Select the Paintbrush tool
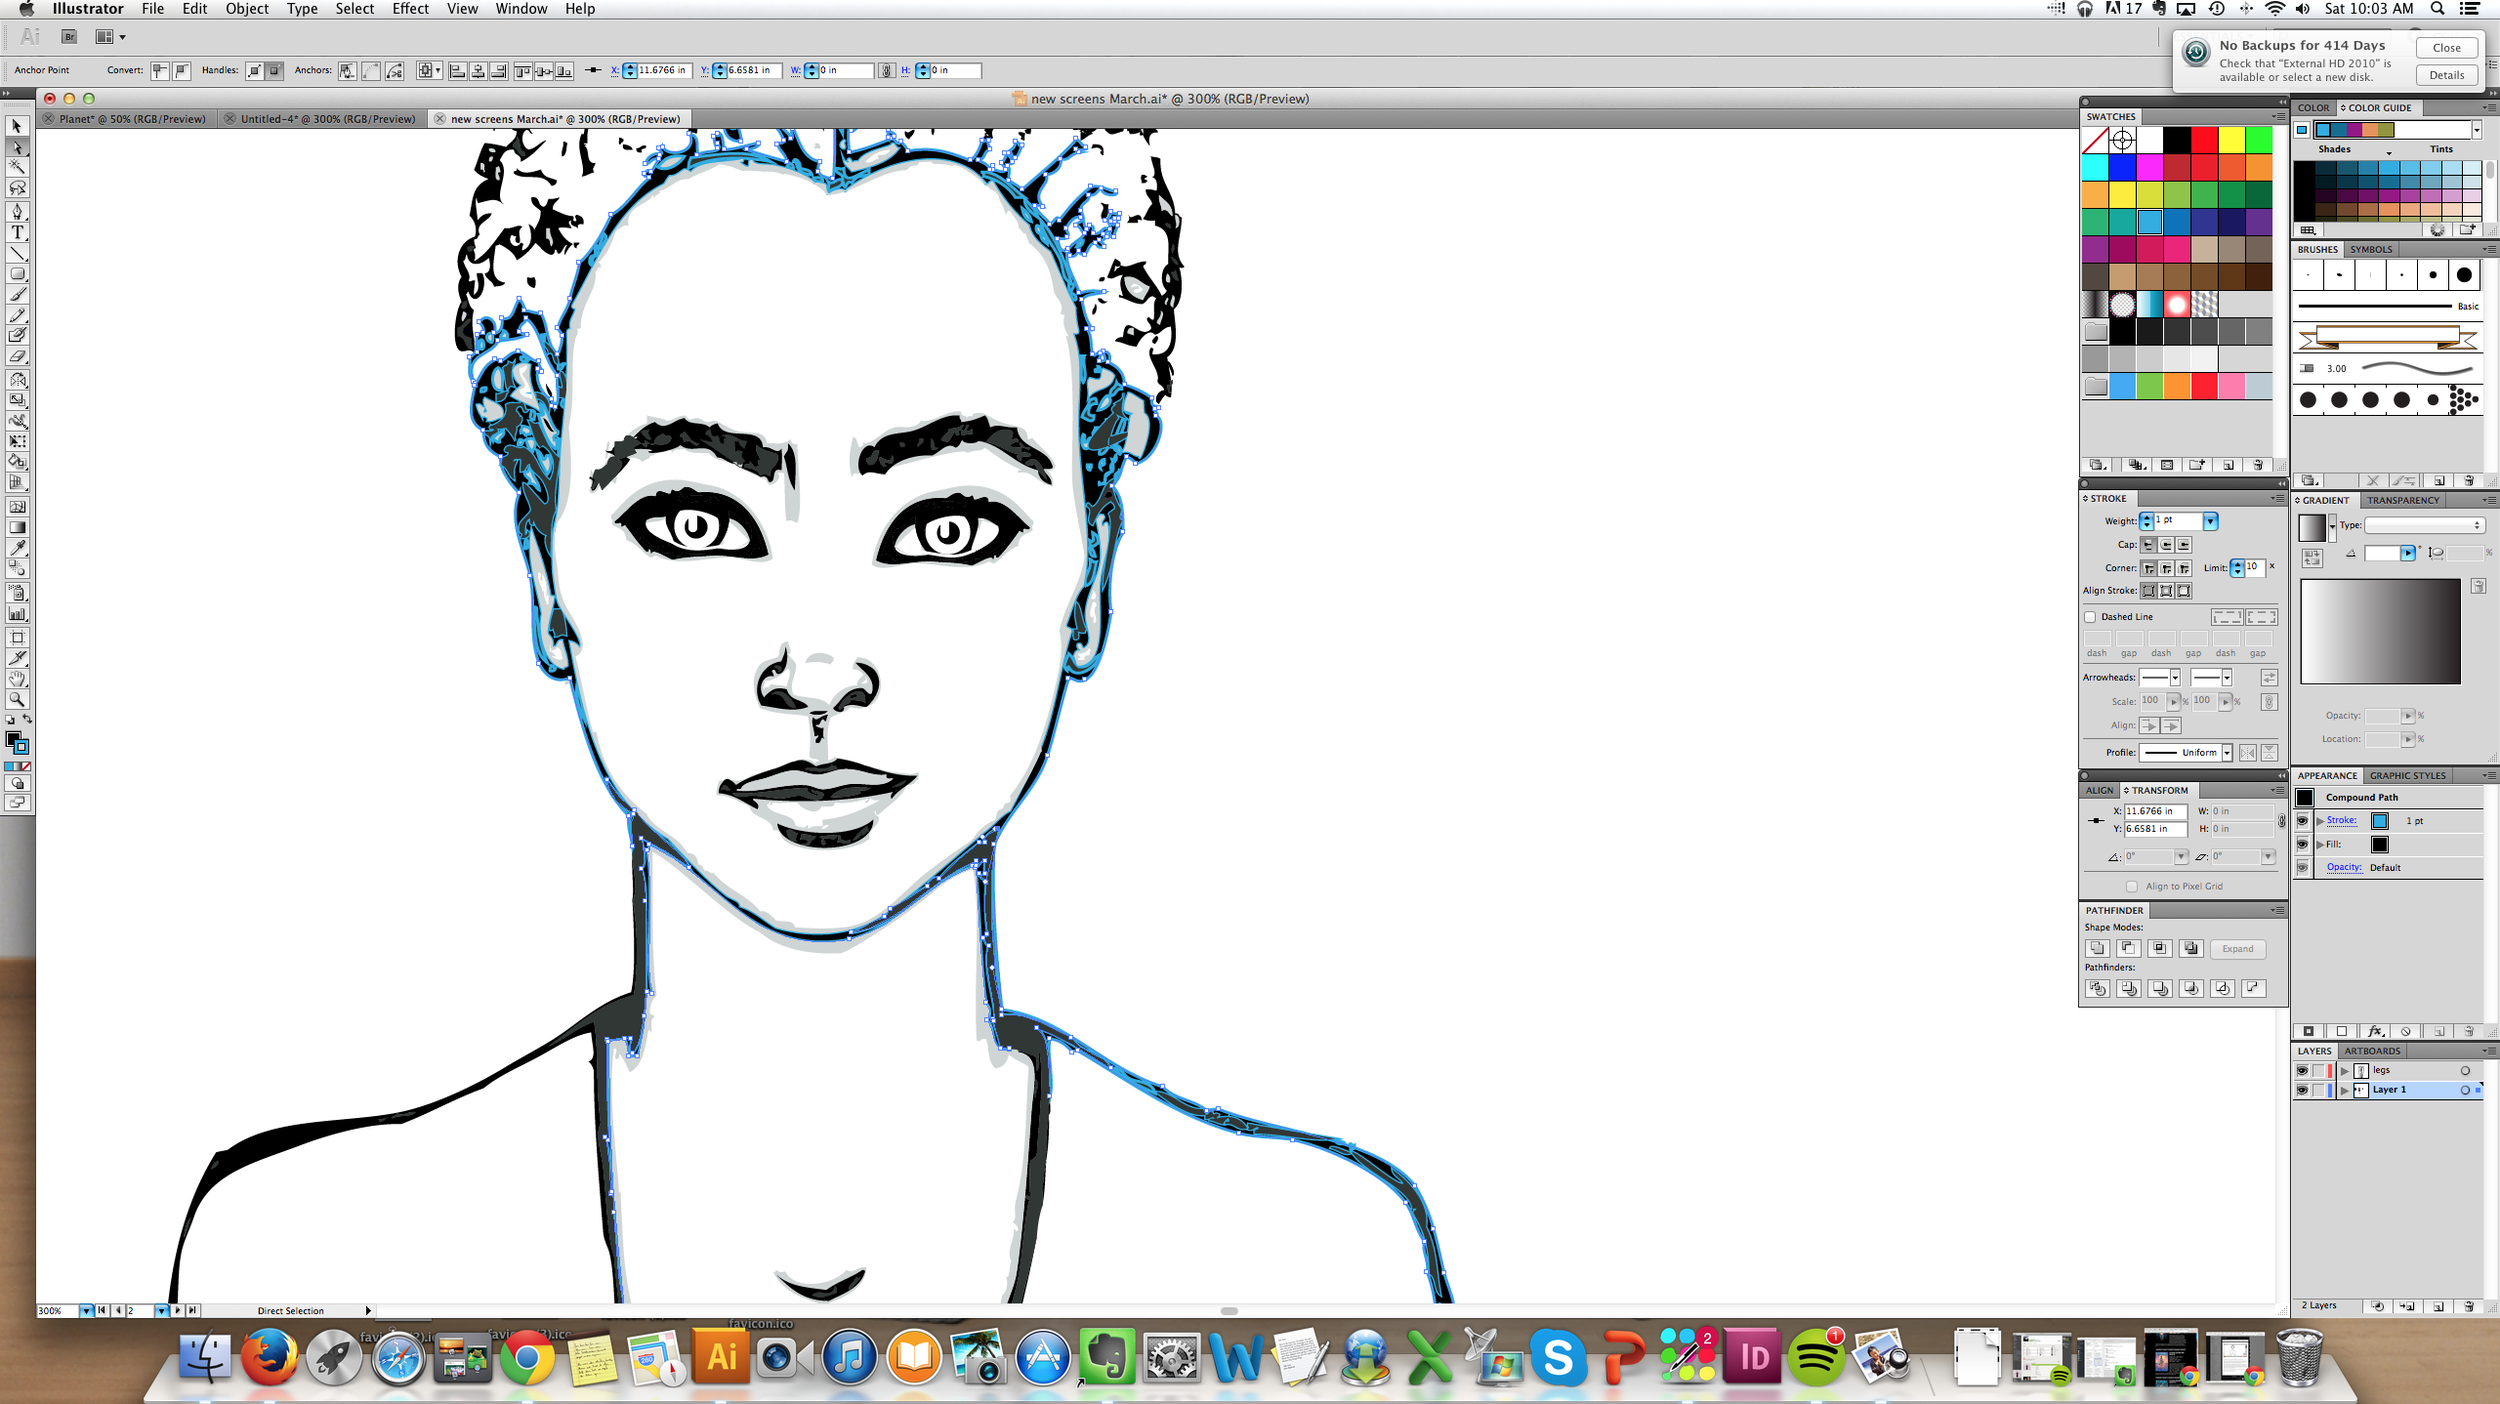2500x1404 pixels. 17,294
